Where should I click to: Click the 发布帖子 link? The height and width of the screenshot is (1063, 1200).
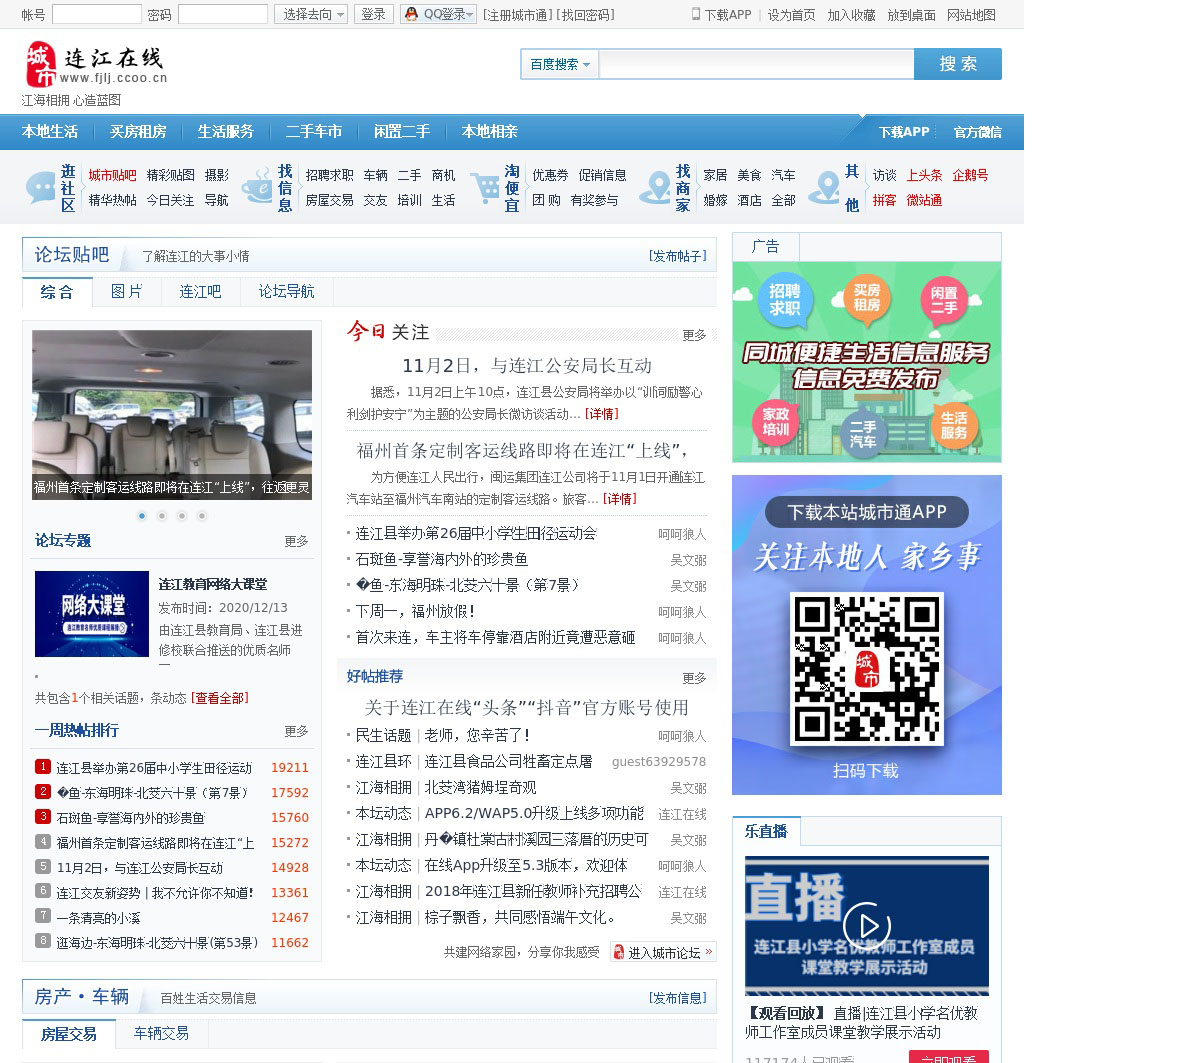678,256
